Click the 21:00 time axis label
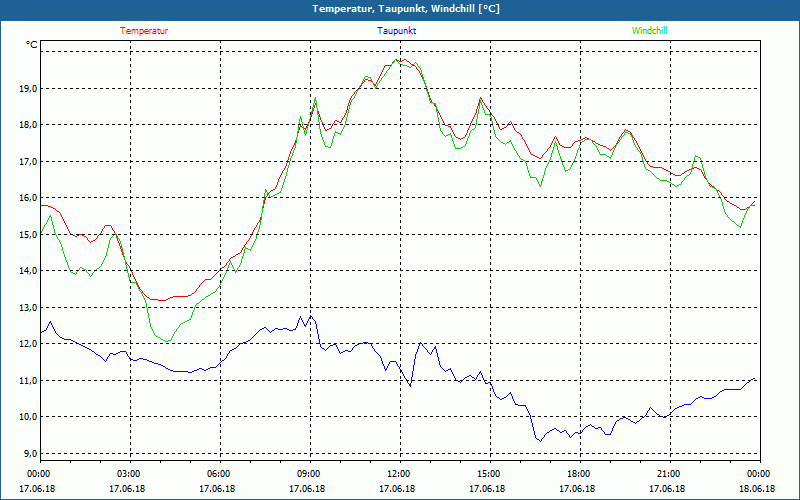This screenshot has width=800, height=500. (669, 474)
